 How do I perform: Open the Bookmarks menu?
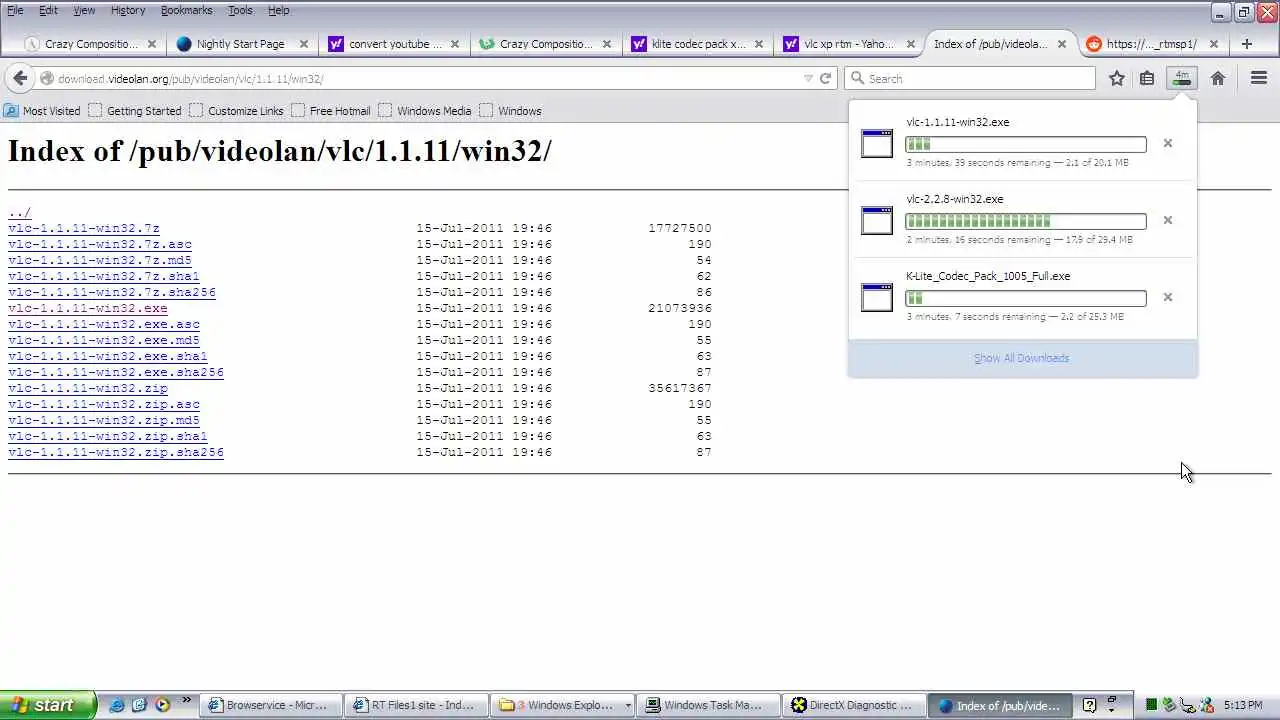pos(186,10)
